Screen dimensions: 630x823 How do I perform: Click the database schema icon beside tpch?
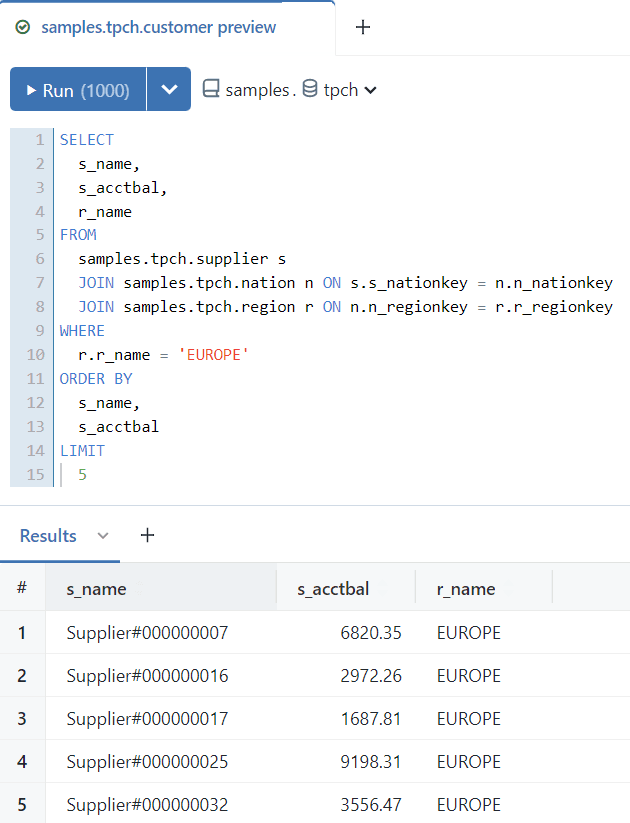point(310,90)
